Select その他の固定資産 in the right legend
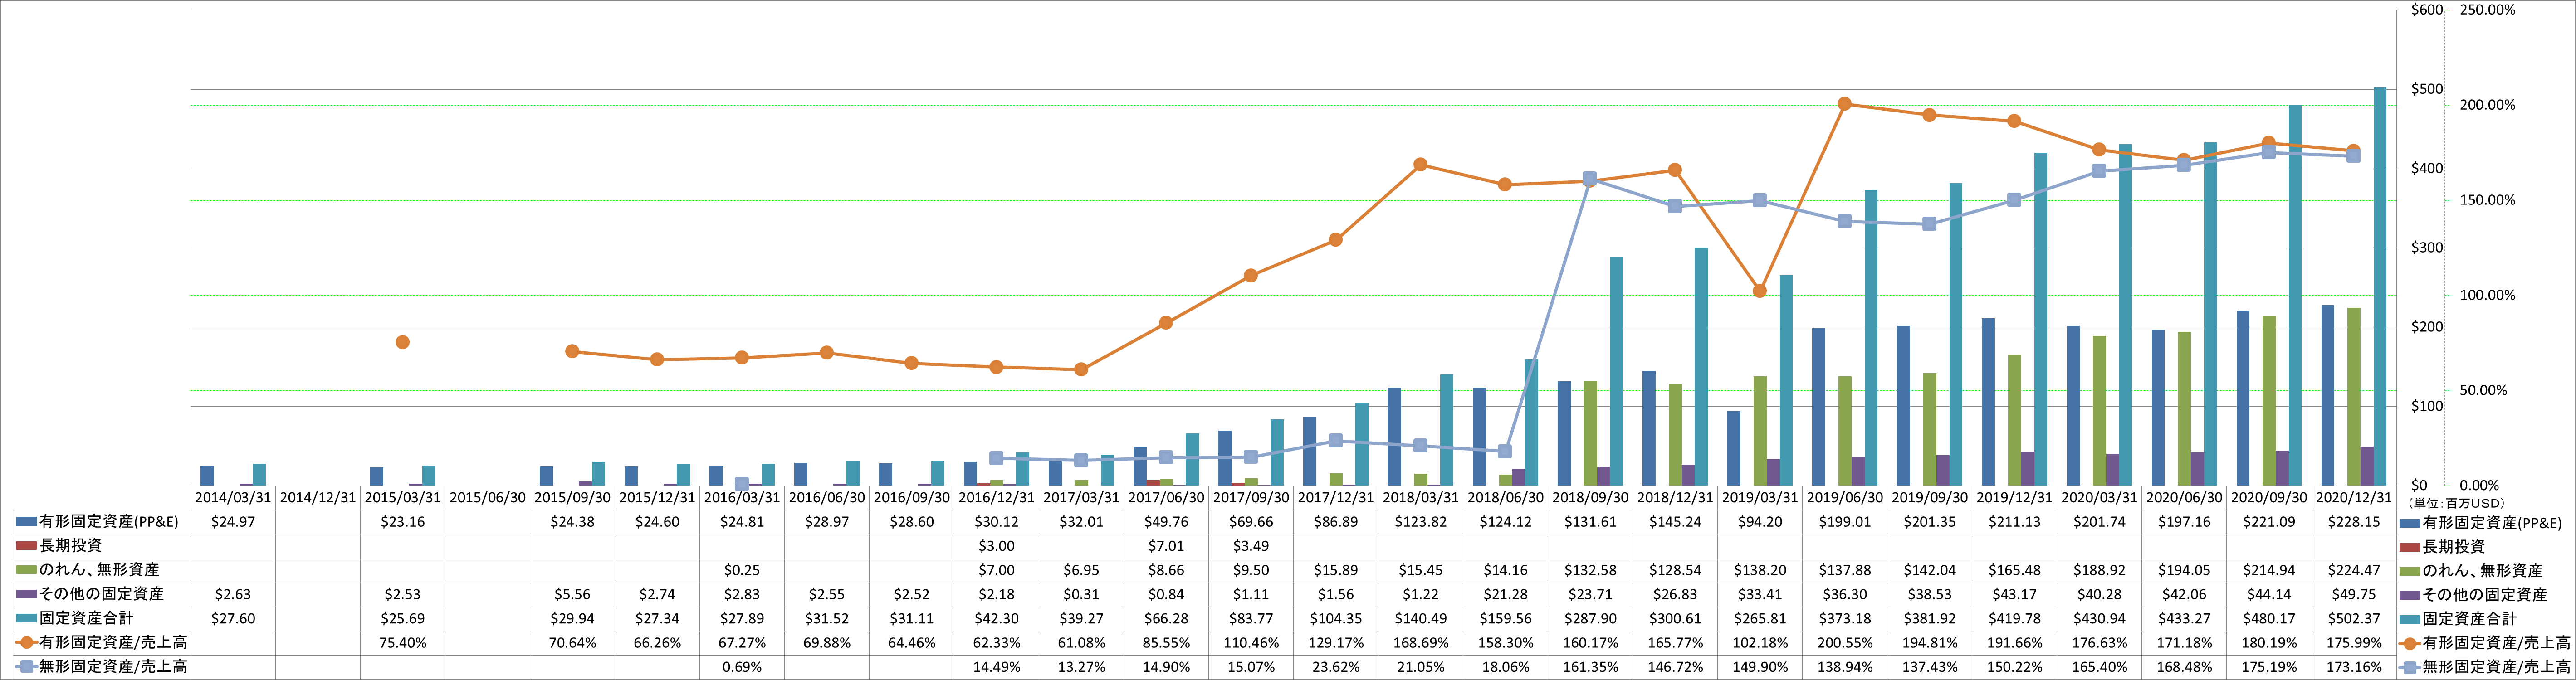The image size is (2576, 680). click(x=2484, y=595)
